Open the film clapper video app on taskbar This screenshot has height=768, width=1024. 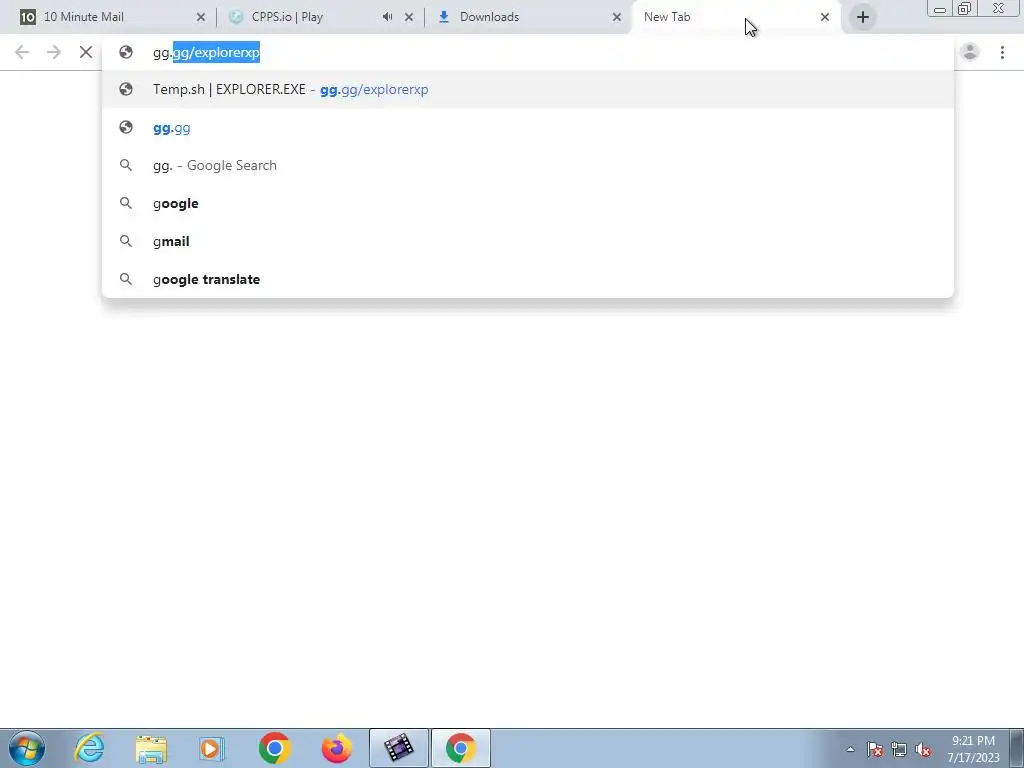(x=399, y=748)
